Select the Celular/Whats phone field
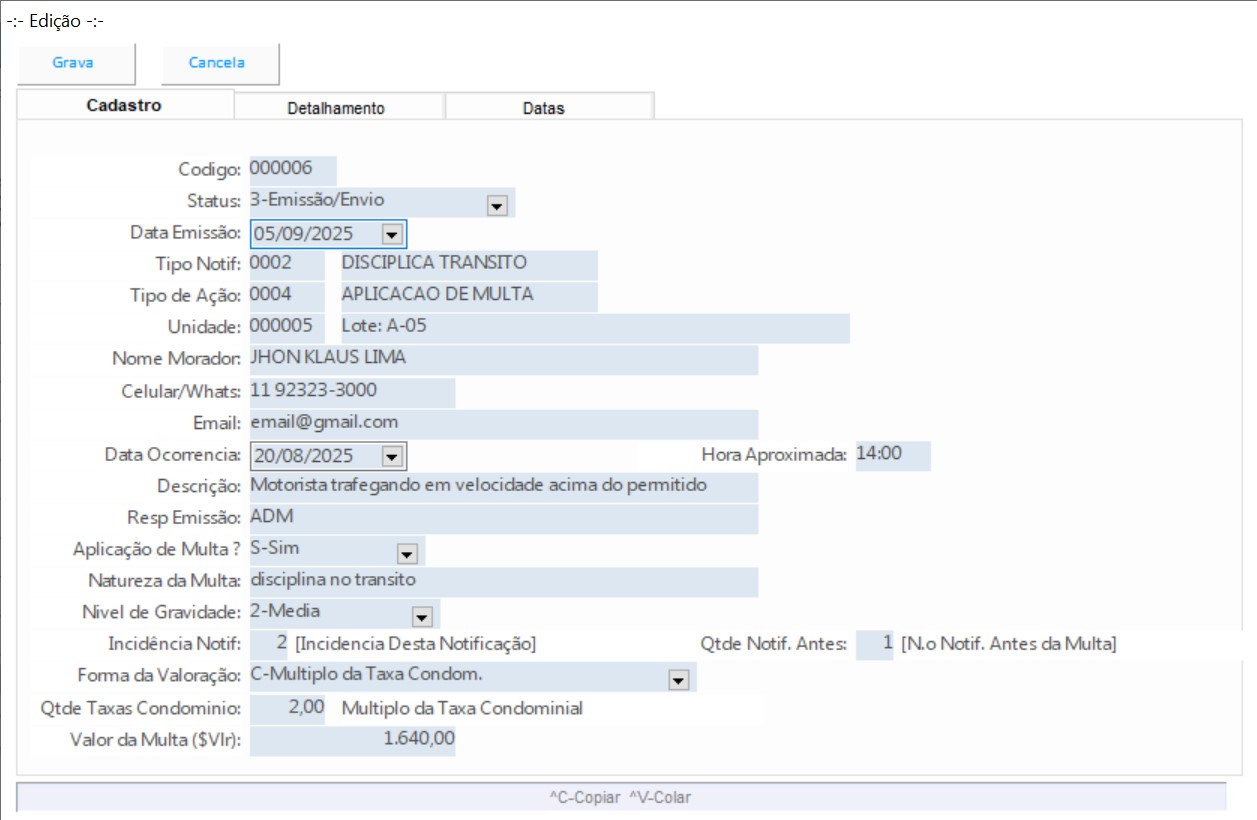Screen dimensions: 1257x820 [351, 391]
